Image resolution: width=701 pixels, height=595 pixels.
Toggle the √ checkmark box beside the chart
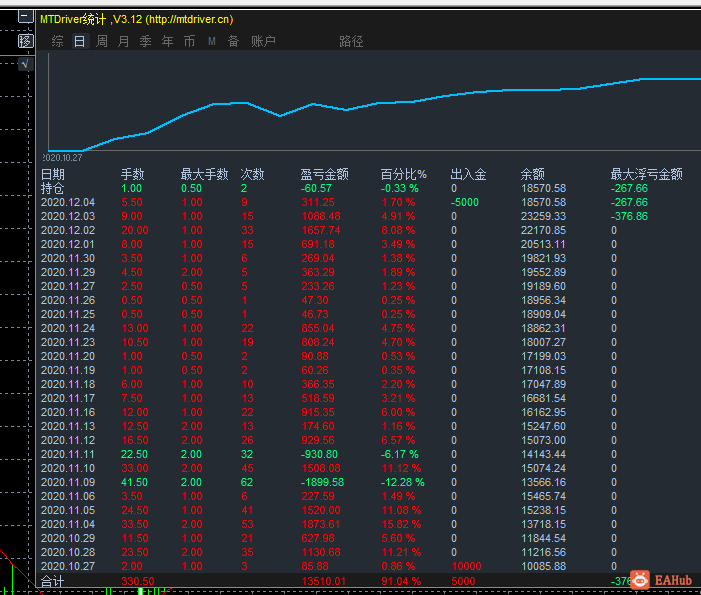click(25, 64)
